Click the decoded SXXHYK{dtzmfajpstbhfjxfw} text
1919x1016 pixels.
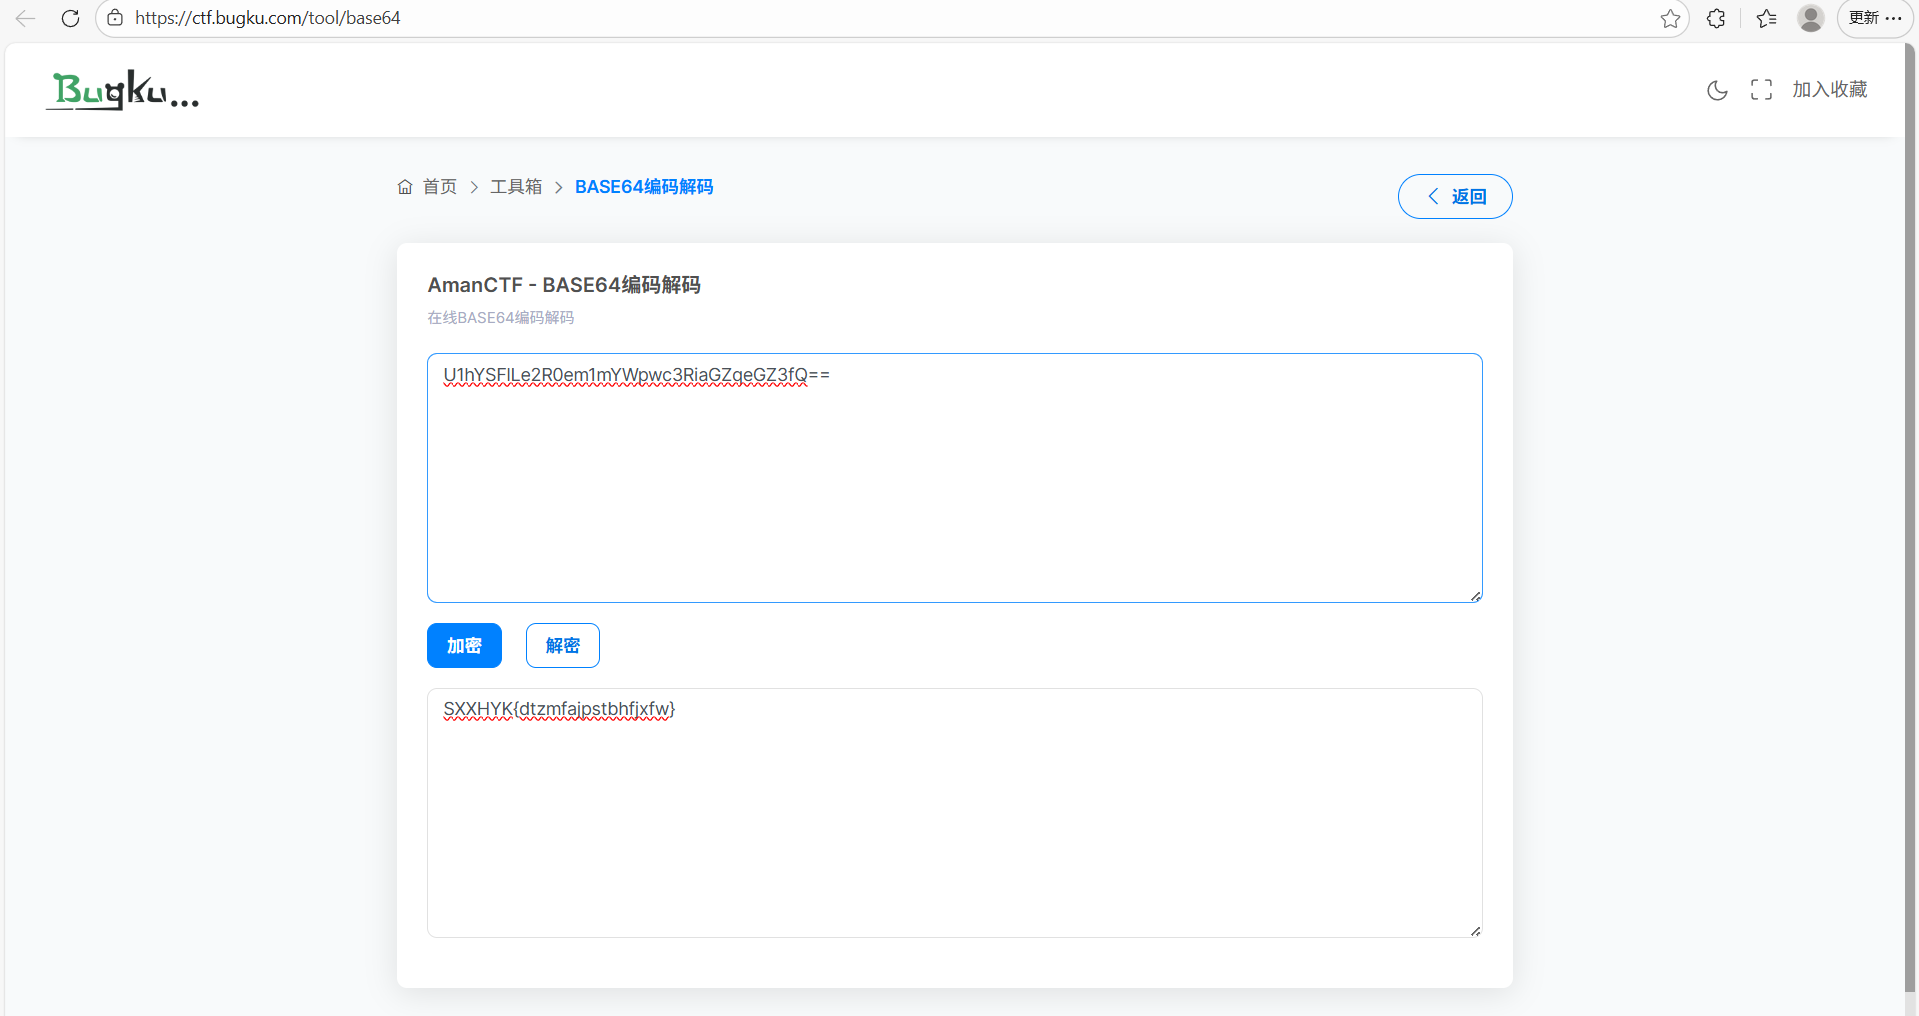[559, 709]
